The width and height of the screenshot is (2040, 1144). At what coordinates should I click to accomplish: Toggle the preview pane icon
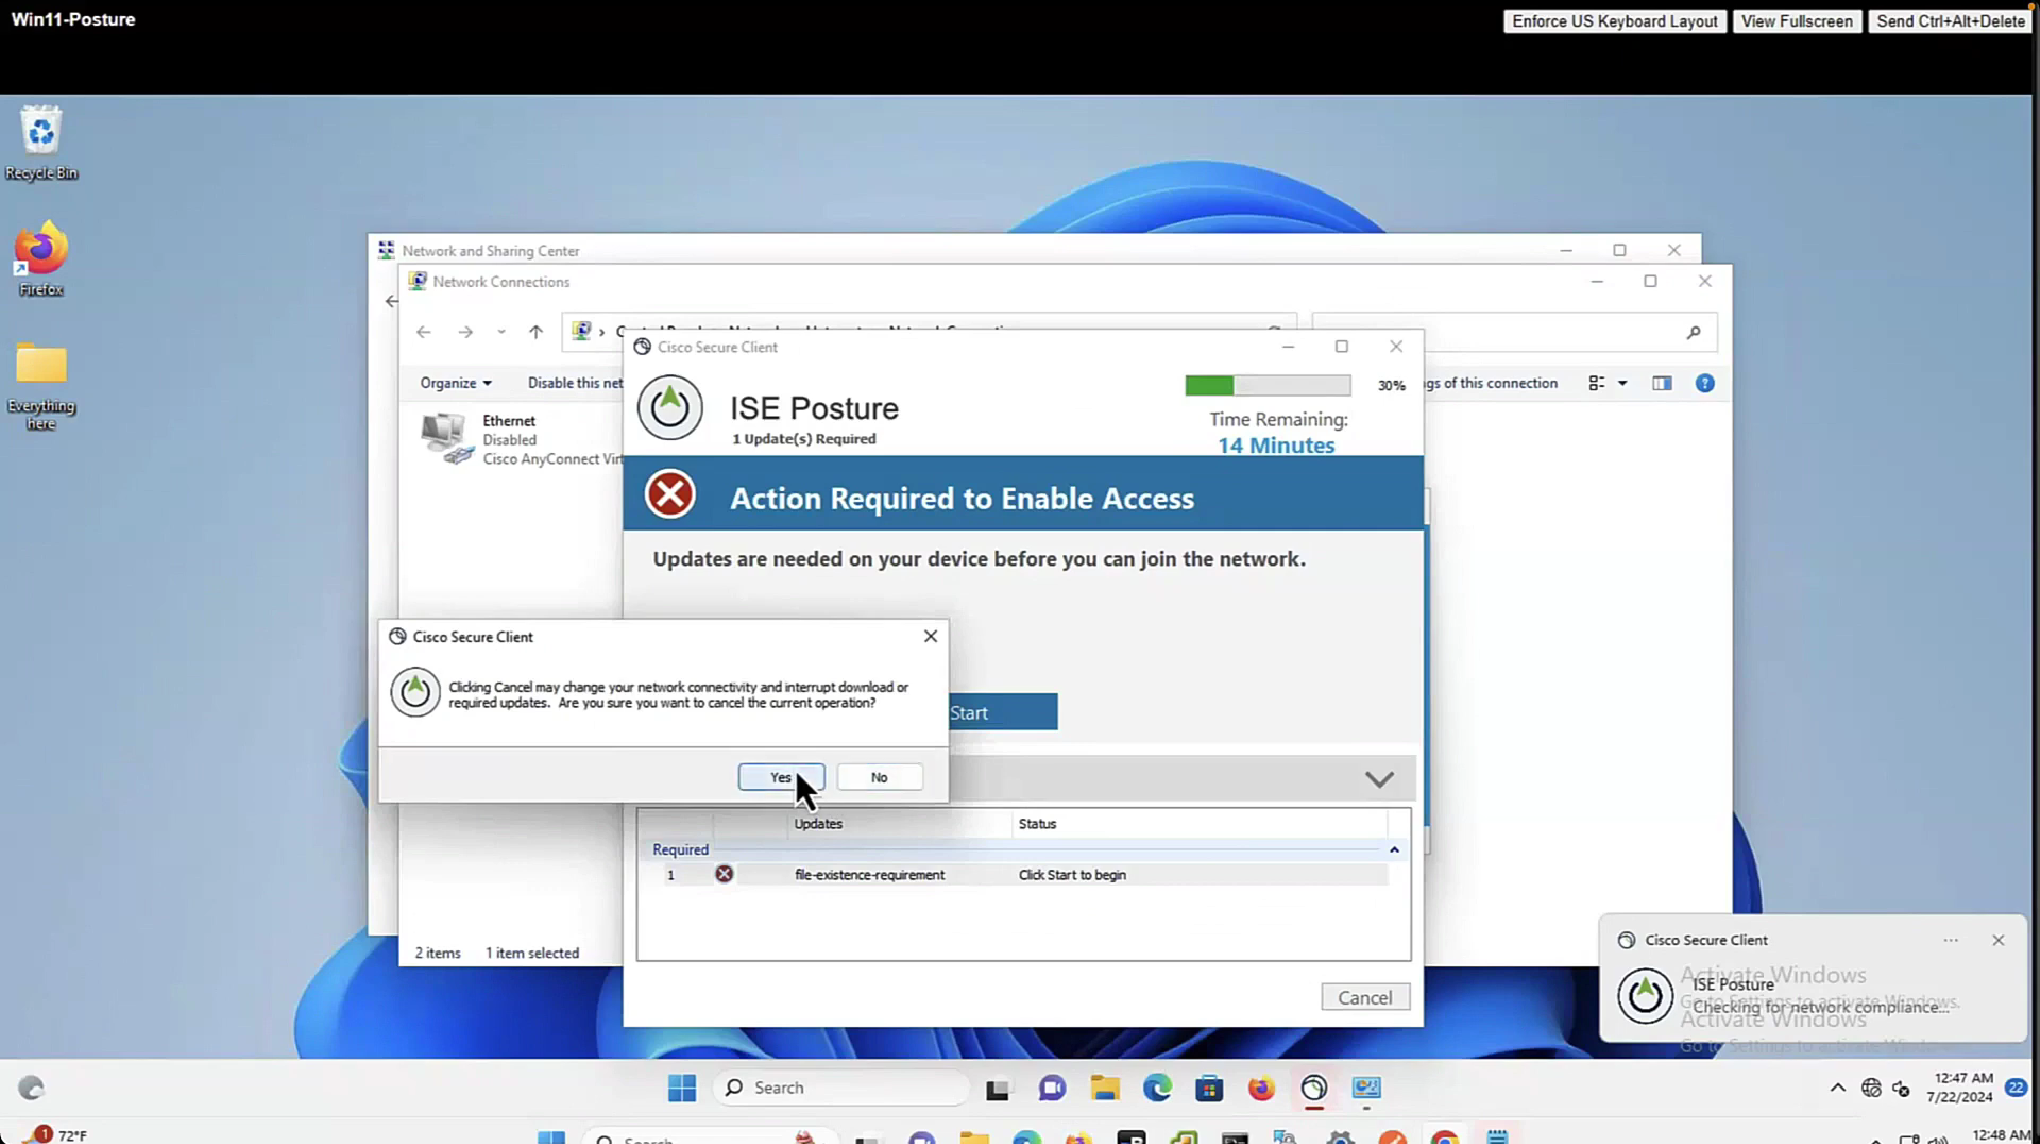tap(1661, 383)
